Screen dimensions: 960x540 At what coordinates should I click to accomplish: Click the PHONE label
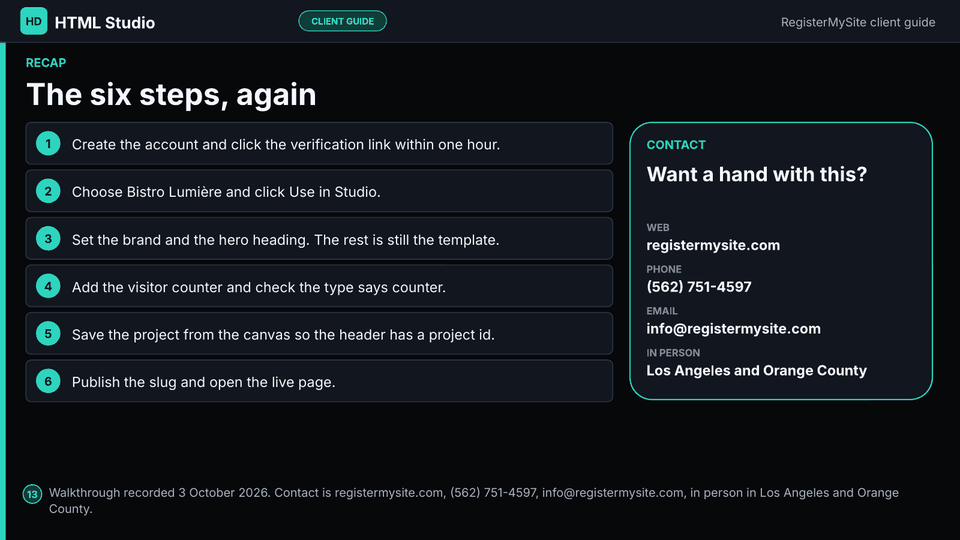664,269
